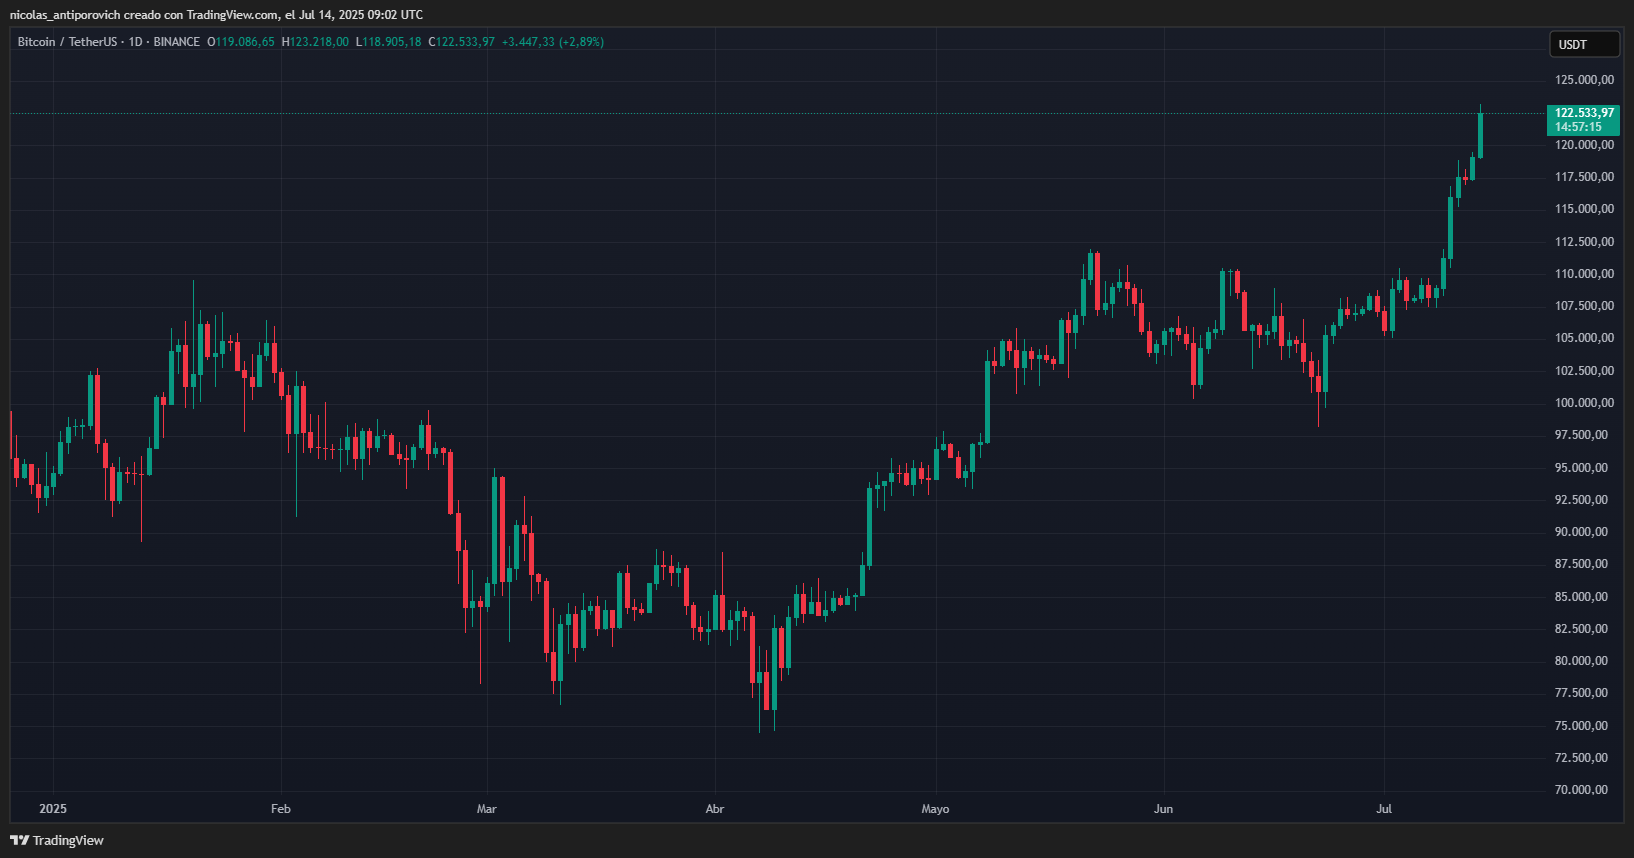
Task: Click the current price tag 122.533,97
Action: [1583, 113]
